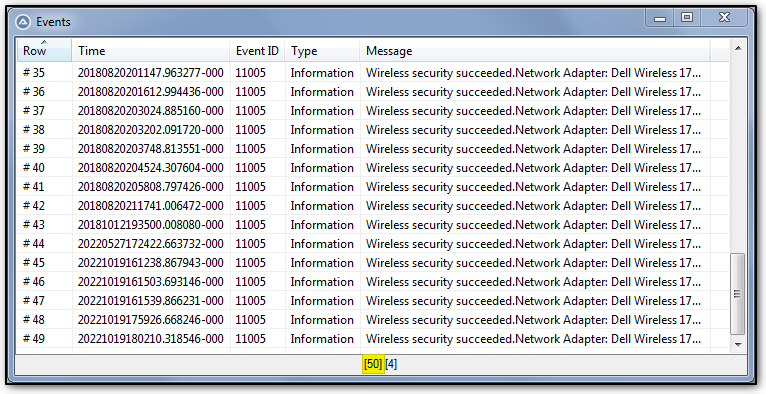This screenshot has height=394, width=766.
Task: Click the vertical scrollbar thumb
Action: click(738, 293)
